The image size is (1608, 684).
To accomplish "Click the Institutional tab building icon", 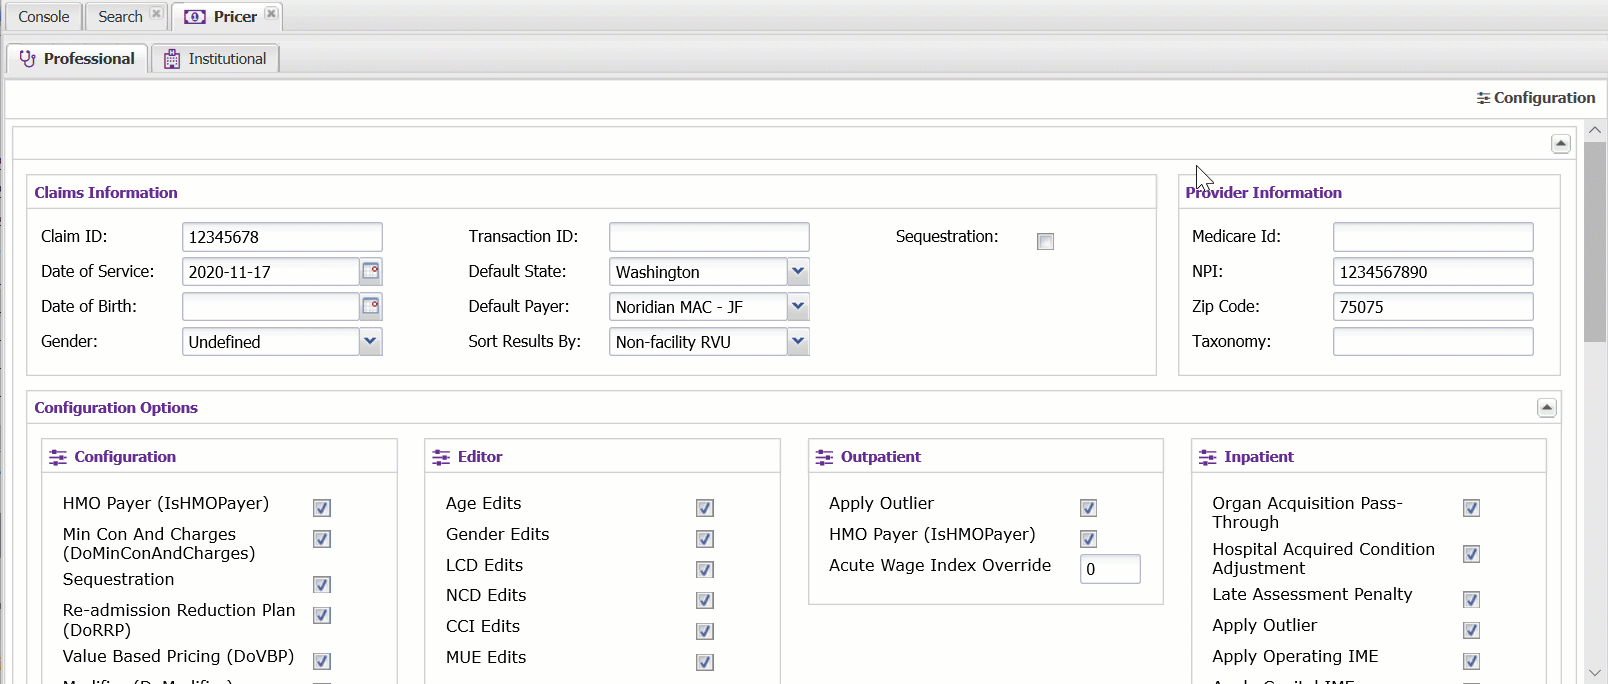I will pos(172,59).
